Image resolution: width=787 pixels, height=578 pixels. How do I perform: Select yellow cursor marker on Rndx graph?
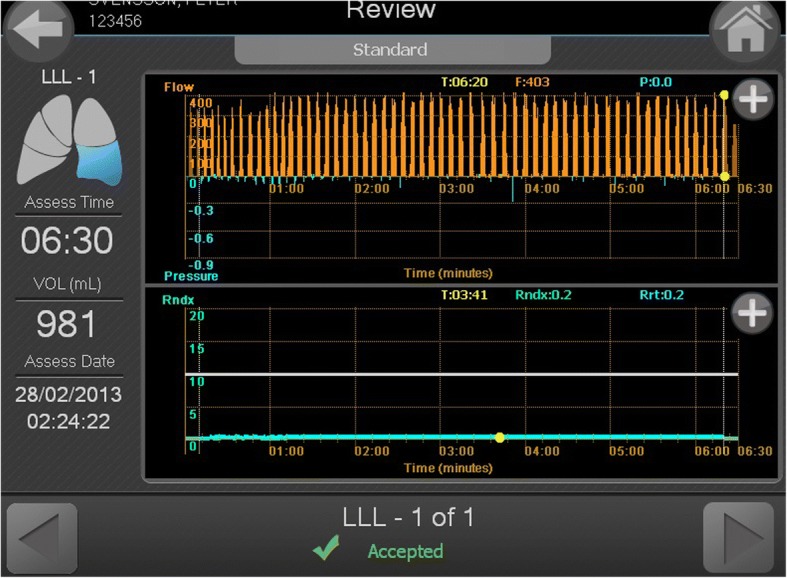[499, 437]
